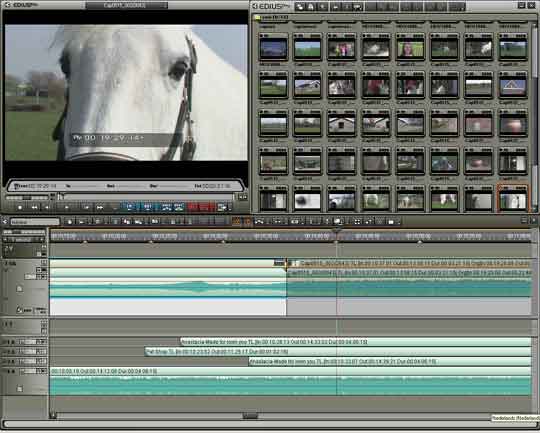
Task: Step forward one frame in player
Action: (x=86, y=207)
